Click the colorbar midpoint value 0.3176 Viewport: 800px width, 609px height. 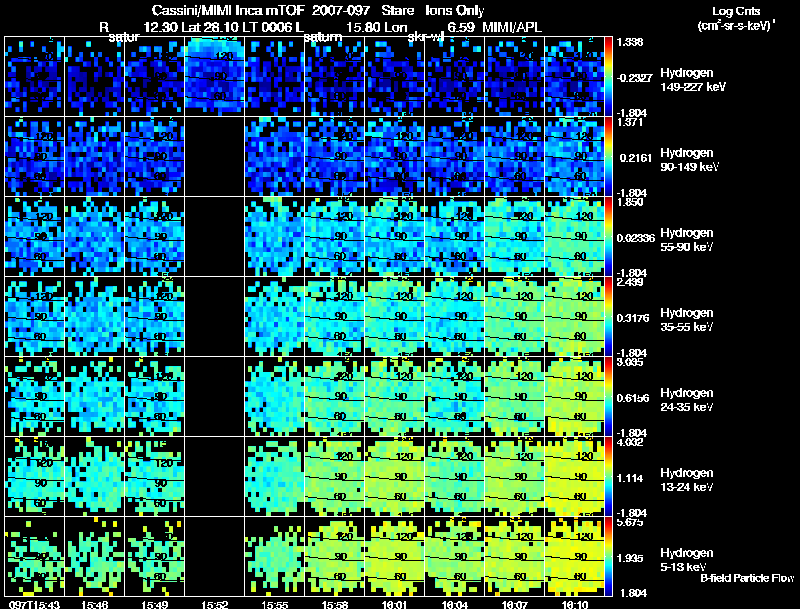pos(633,318)
